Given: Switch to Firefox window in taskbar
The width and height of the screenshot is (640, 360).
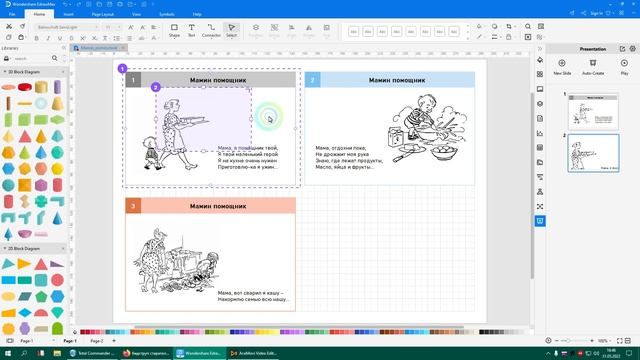Looking at the screenshot, I should pyautogui.click(x=146, y=353).
